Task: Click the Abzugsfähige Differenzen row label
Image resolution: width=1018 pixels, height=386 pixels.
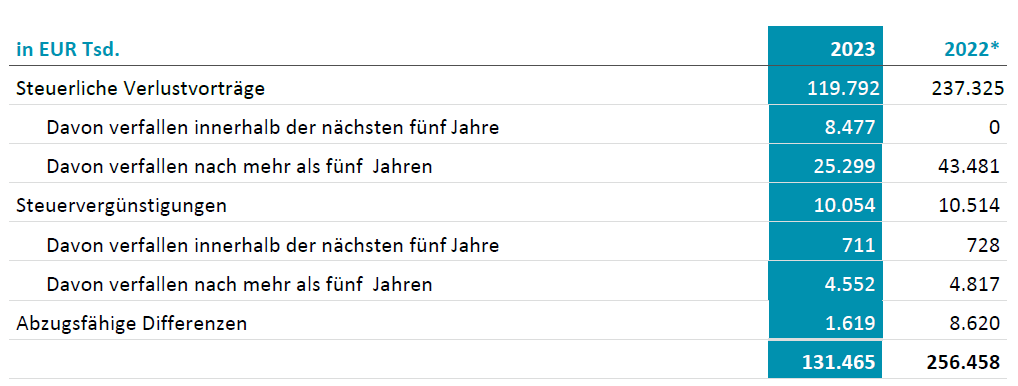Action: tap(132, 323)
